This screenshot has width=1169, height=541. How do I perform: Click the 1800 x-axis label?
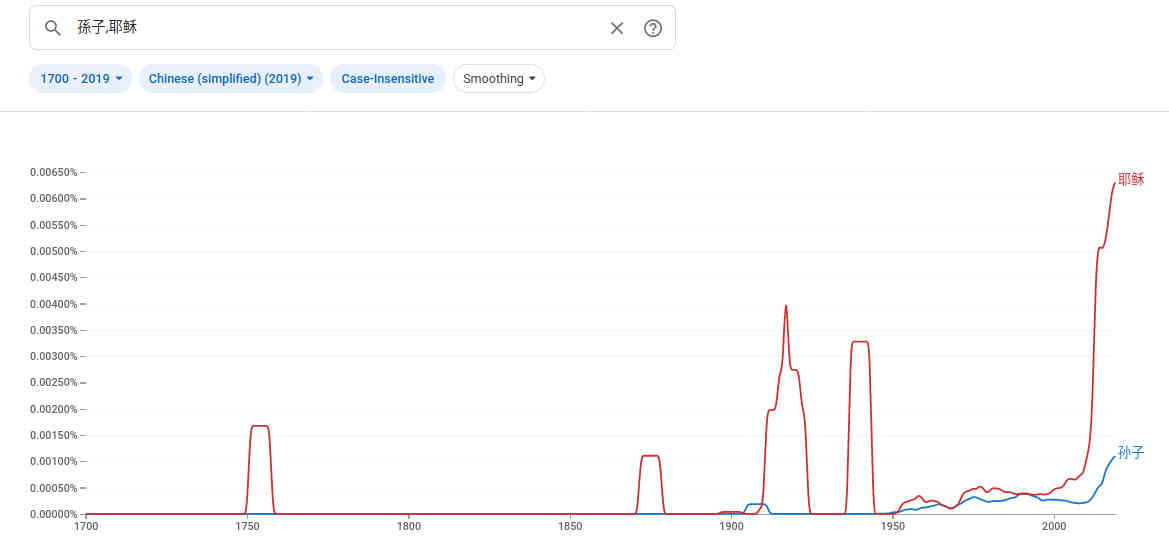click(x=408, y=526)
